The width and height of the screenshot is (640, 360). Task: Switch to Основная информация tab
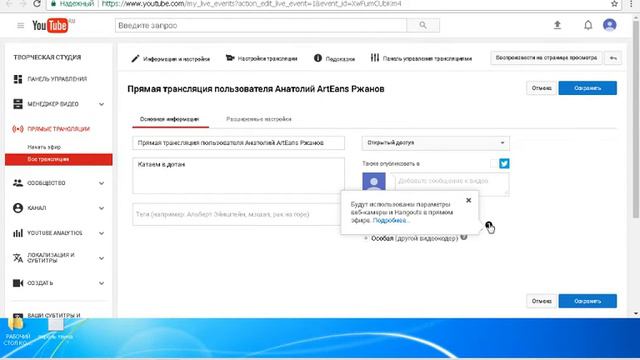coord(169,119)
